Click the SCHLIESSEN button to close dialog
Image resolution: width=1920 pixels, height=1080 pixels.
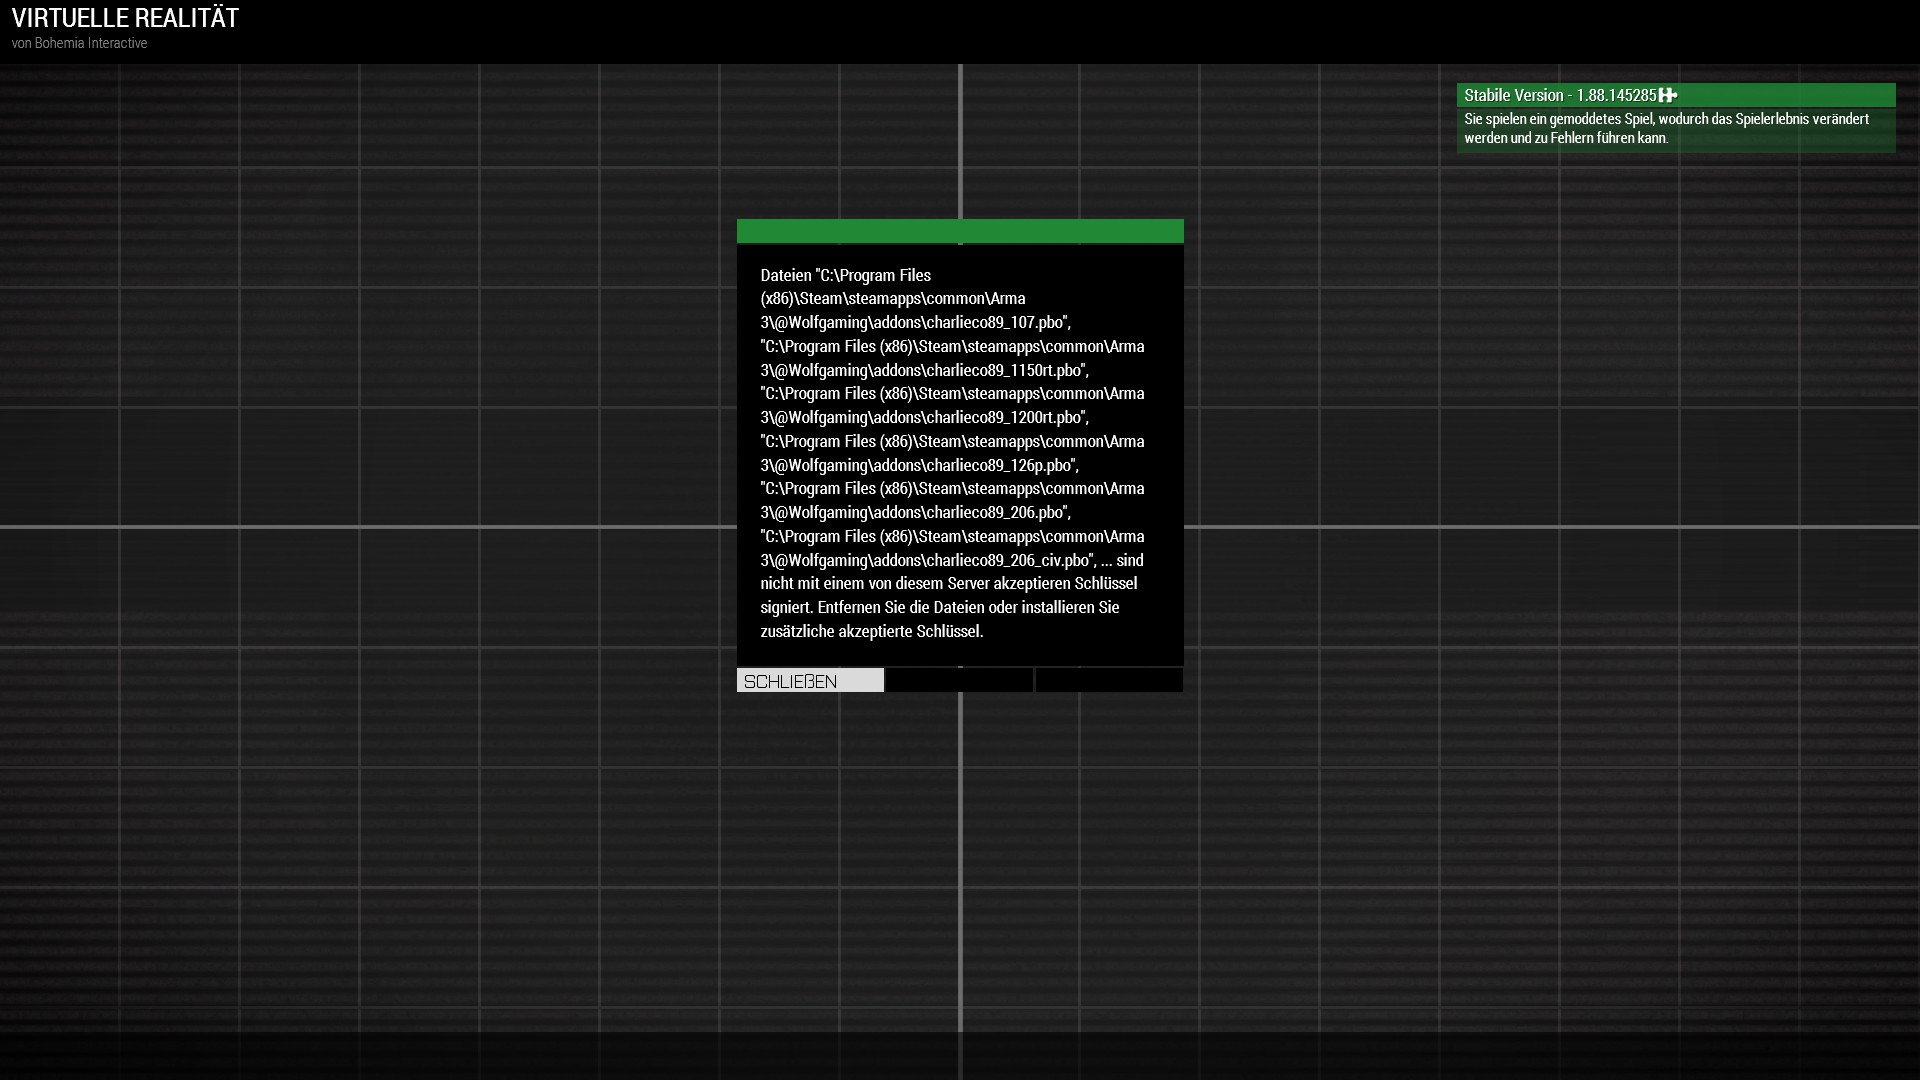point(810,681)
